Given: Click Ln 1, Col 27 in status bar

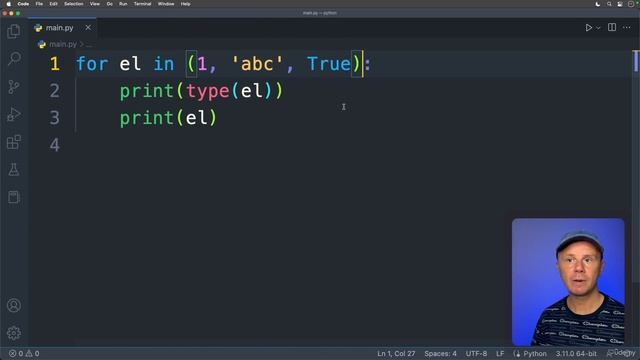Looking at the screenshot, I should (x=396, y=353).
